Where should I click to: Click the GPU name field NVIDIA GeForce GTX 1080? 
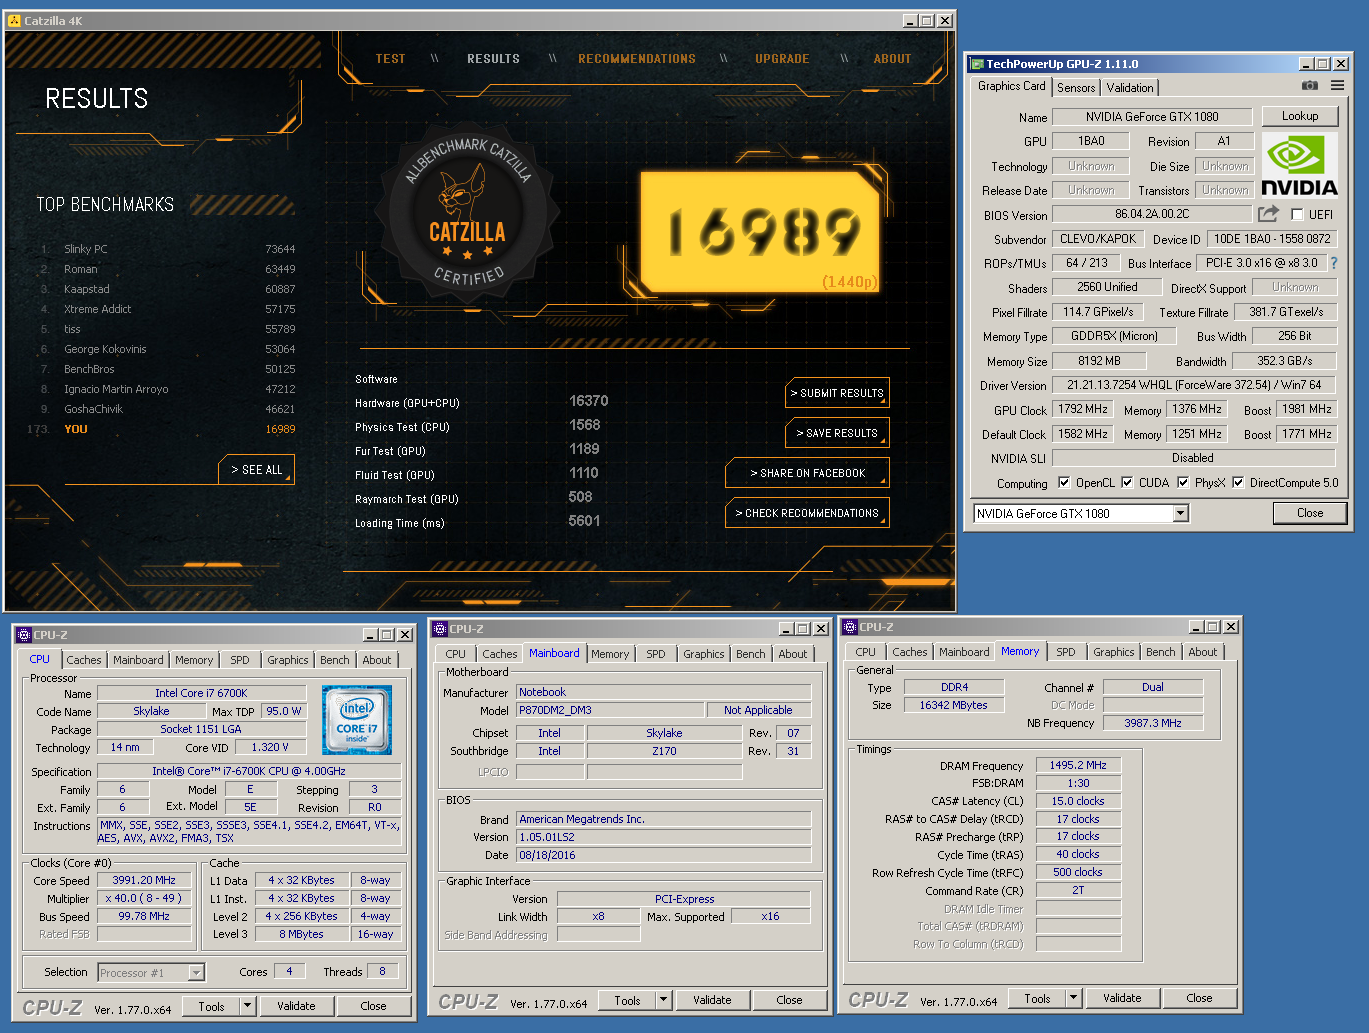[1152, 117]
